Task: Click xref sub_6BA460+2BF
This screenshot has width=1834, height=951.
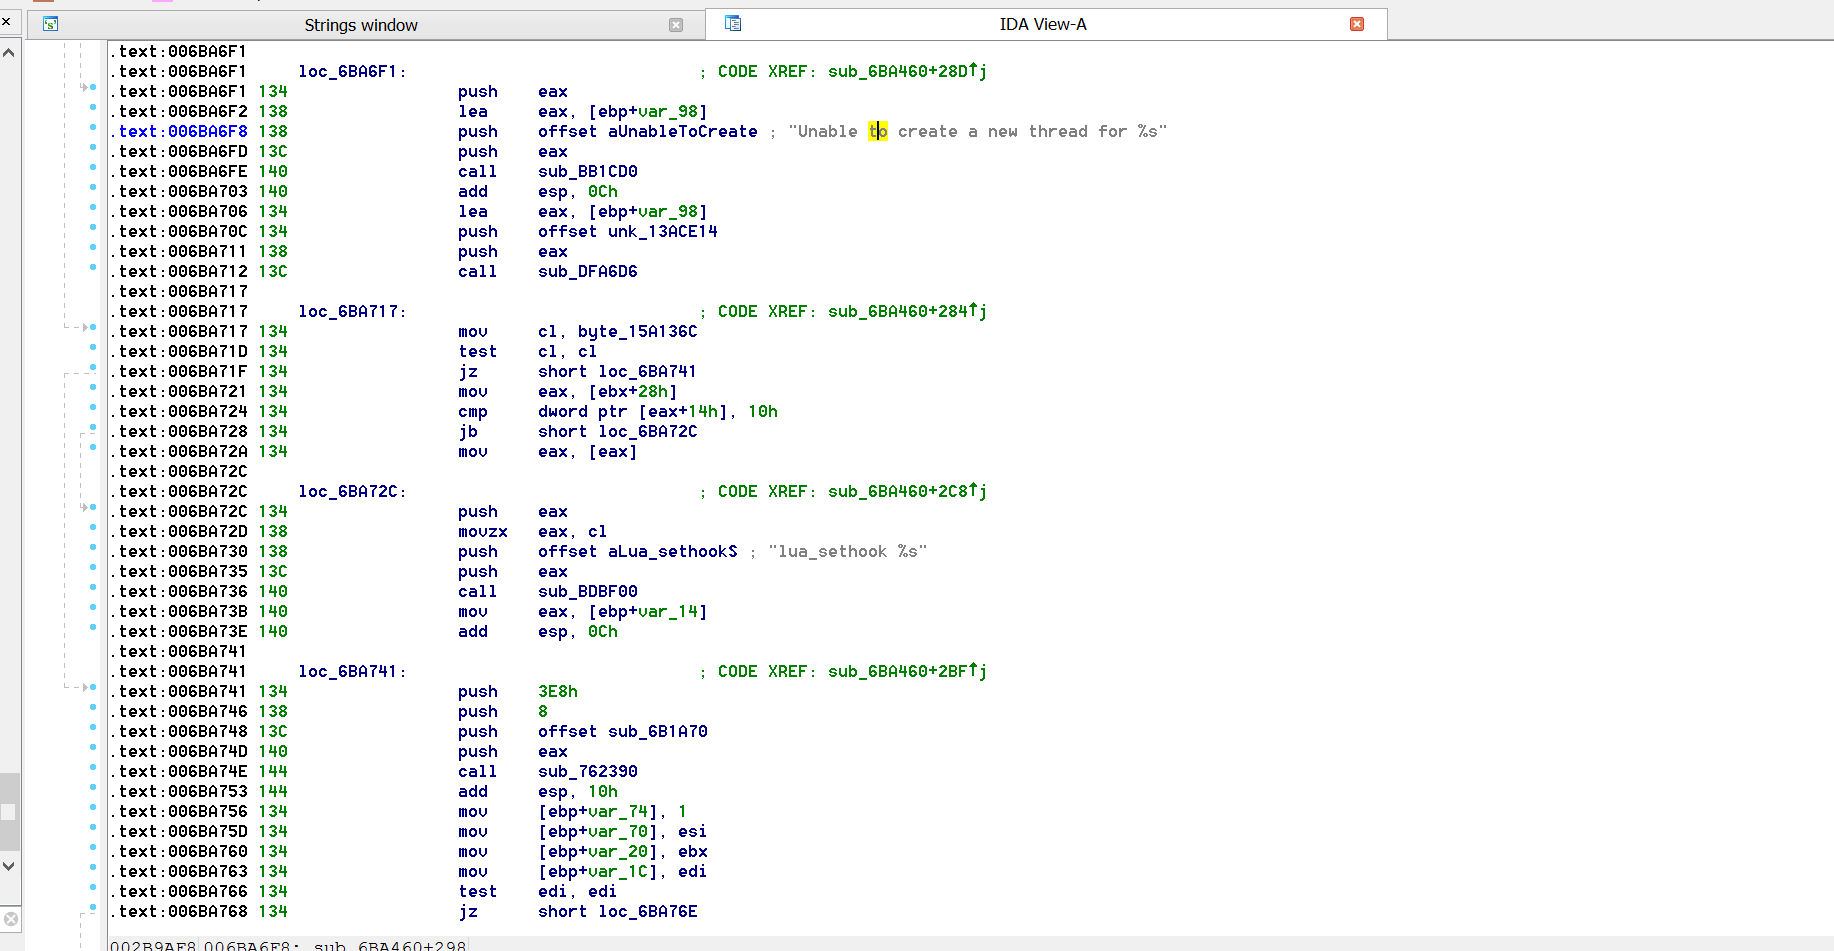Action: click(898, 672)
